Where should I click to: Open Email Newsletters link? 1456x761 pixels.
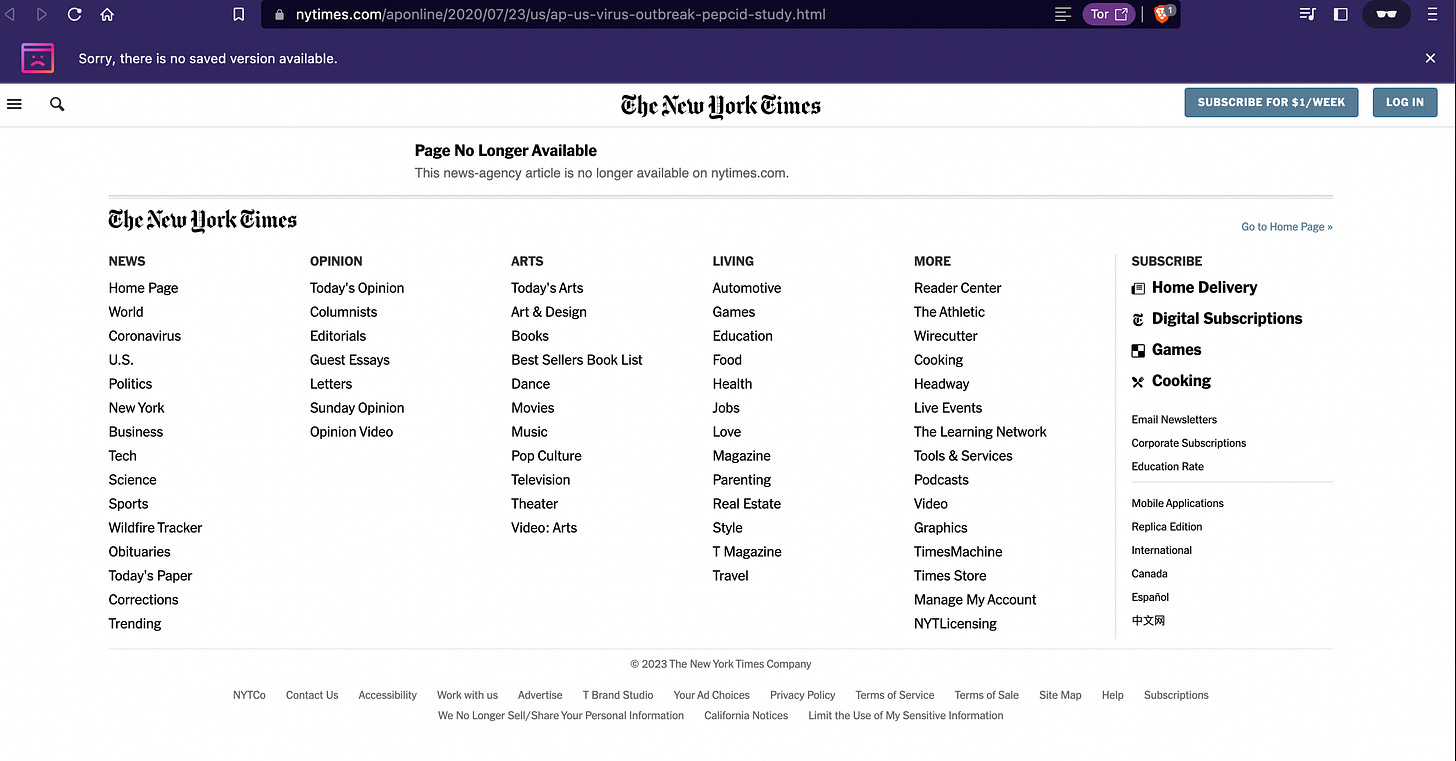tap(1174, 420)
